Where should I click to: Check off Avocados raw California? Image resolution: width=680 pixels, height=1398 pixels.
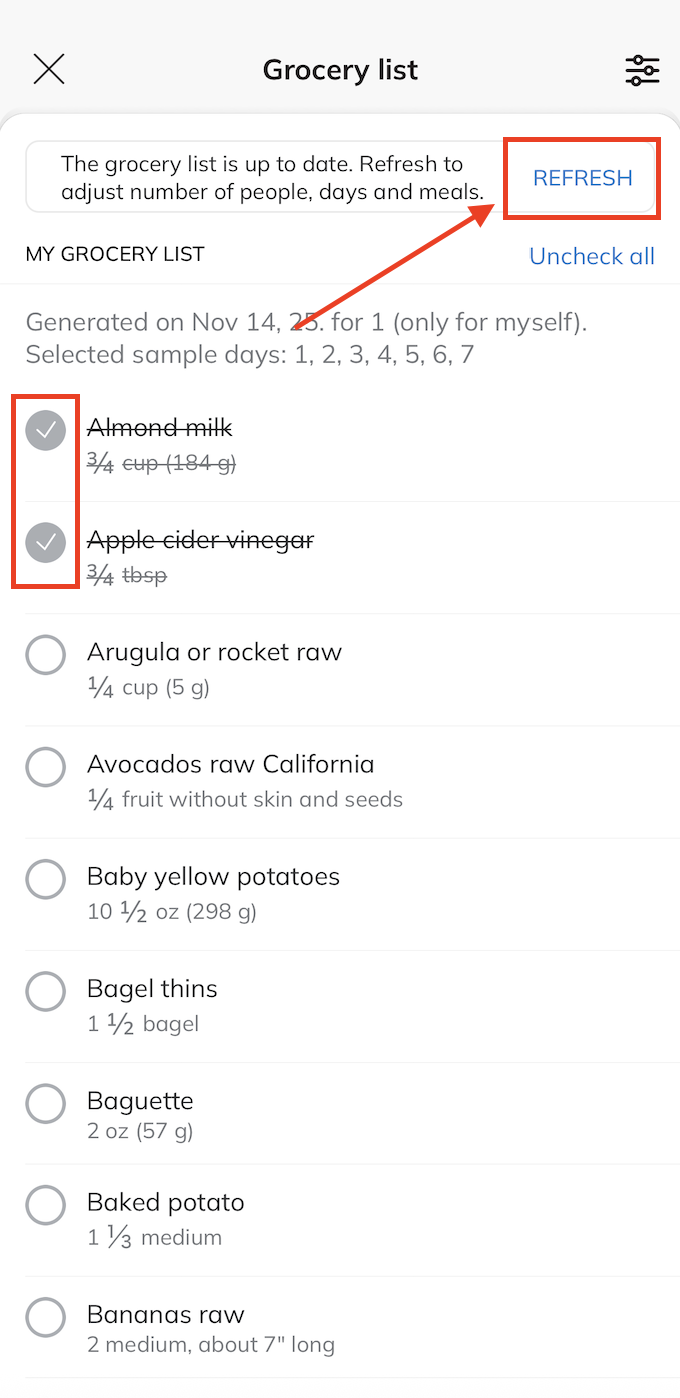point(45,766)
